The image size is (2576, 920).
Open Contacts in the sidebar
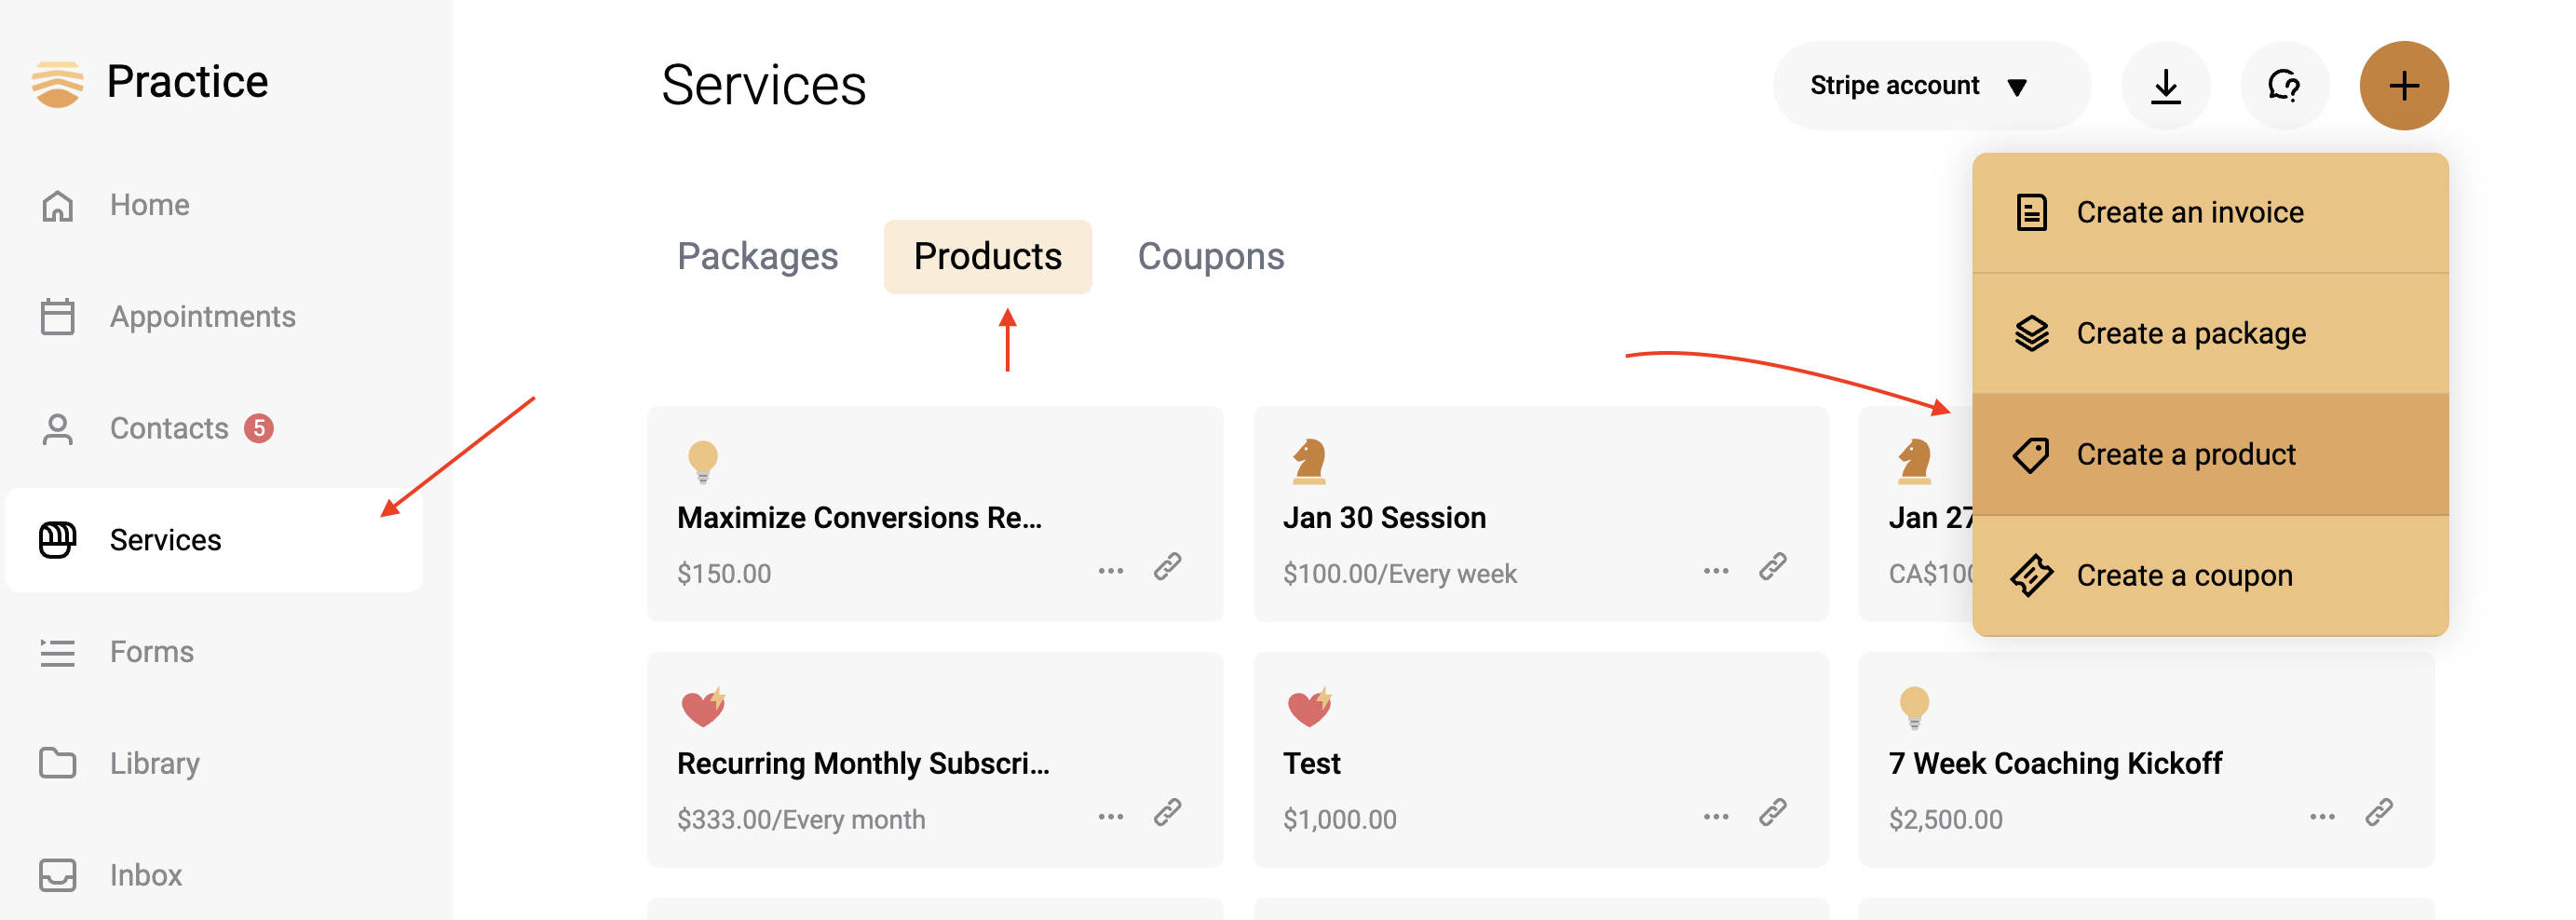170,429
